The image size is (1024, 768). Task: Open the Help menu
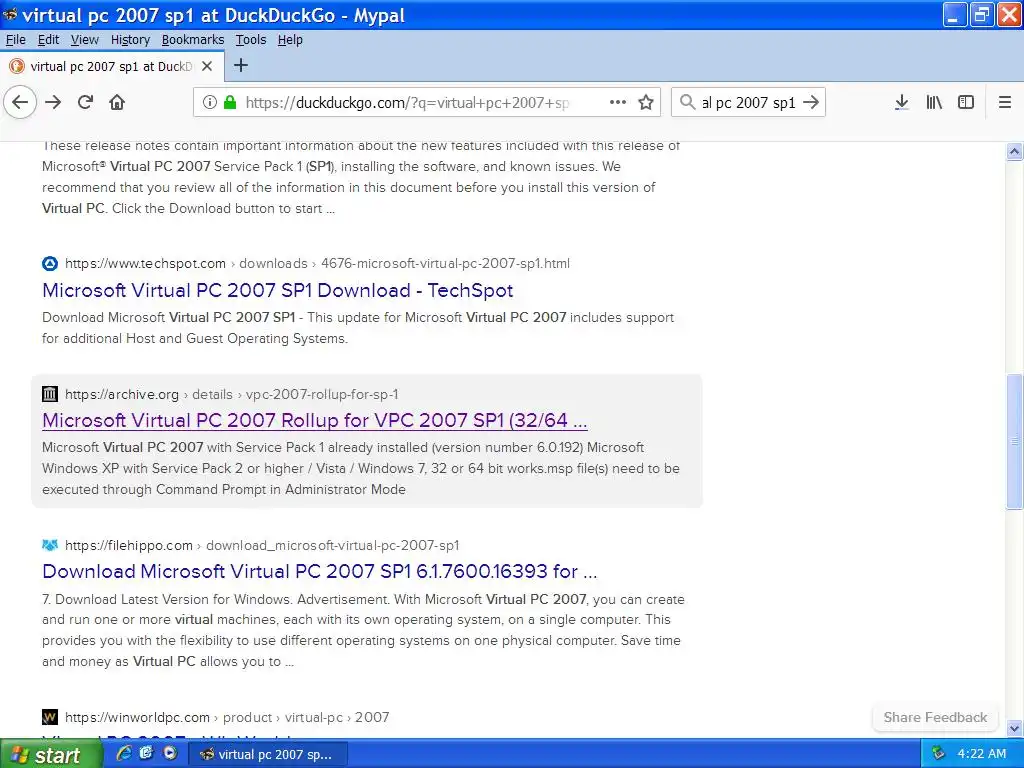290,40
